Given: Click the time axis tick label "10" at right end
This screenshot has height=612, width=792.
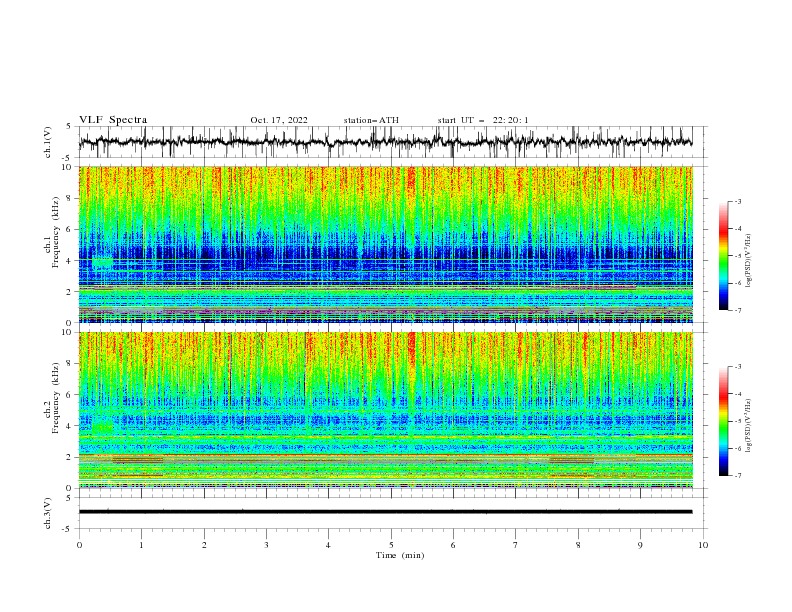Looking at the screenshot, I should tap(703, 545).
